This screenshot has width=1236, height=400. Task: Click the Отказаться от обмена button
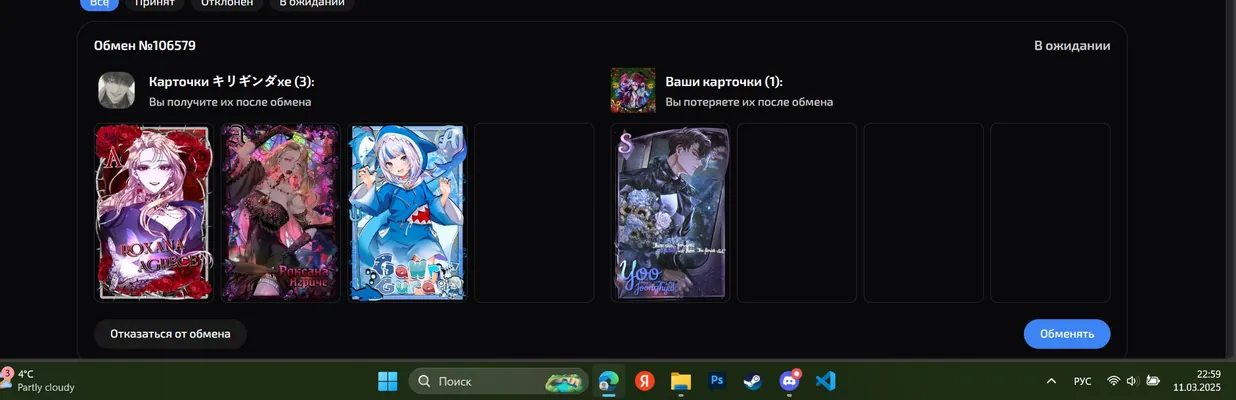170,334
